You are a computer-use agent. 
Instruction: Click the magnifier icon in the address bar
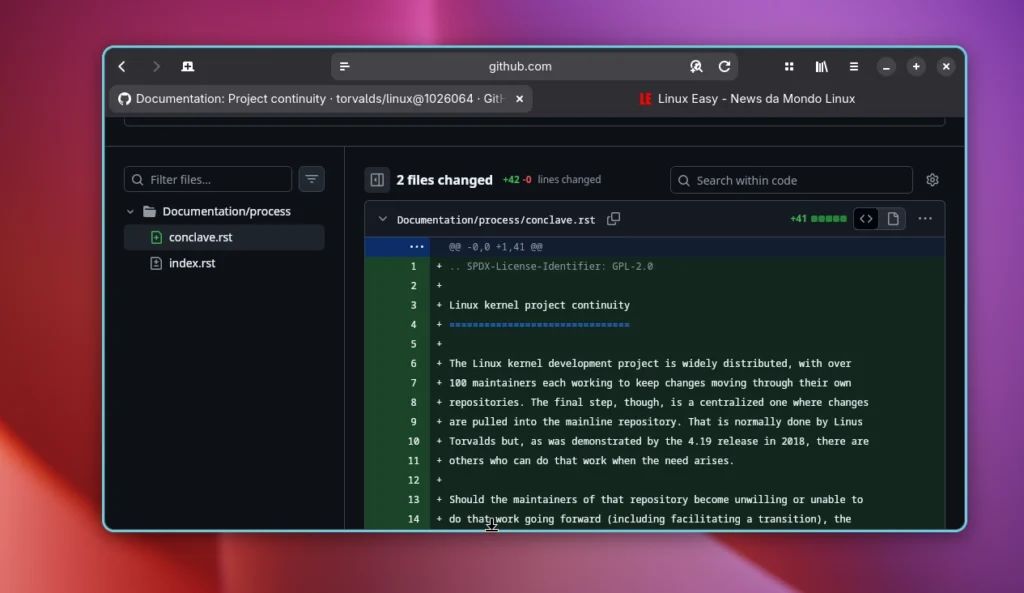696,66
